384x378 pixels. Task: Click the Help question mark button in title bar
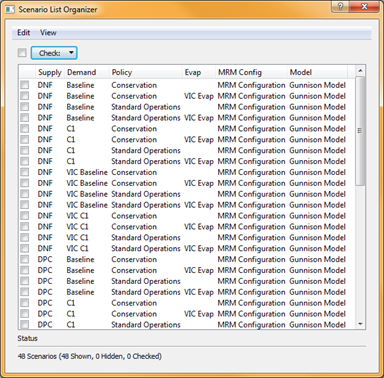(340, 6)
